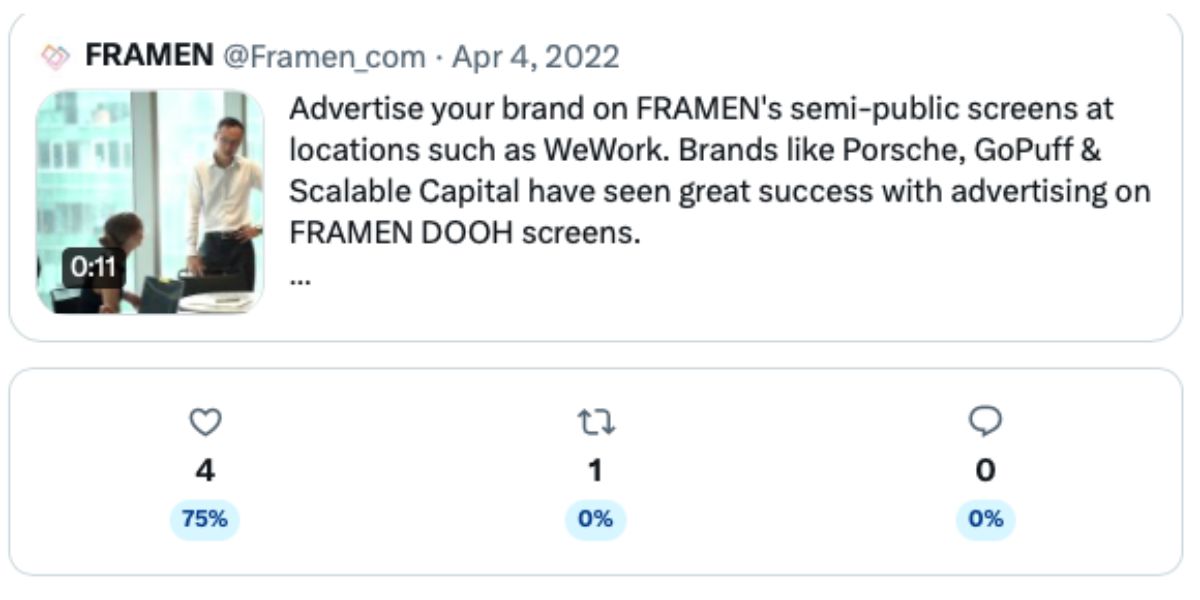Viewport: 1200px width, 600px height.
Task: Click the 0:11 video duration badge
Action: tap(94, 268)
